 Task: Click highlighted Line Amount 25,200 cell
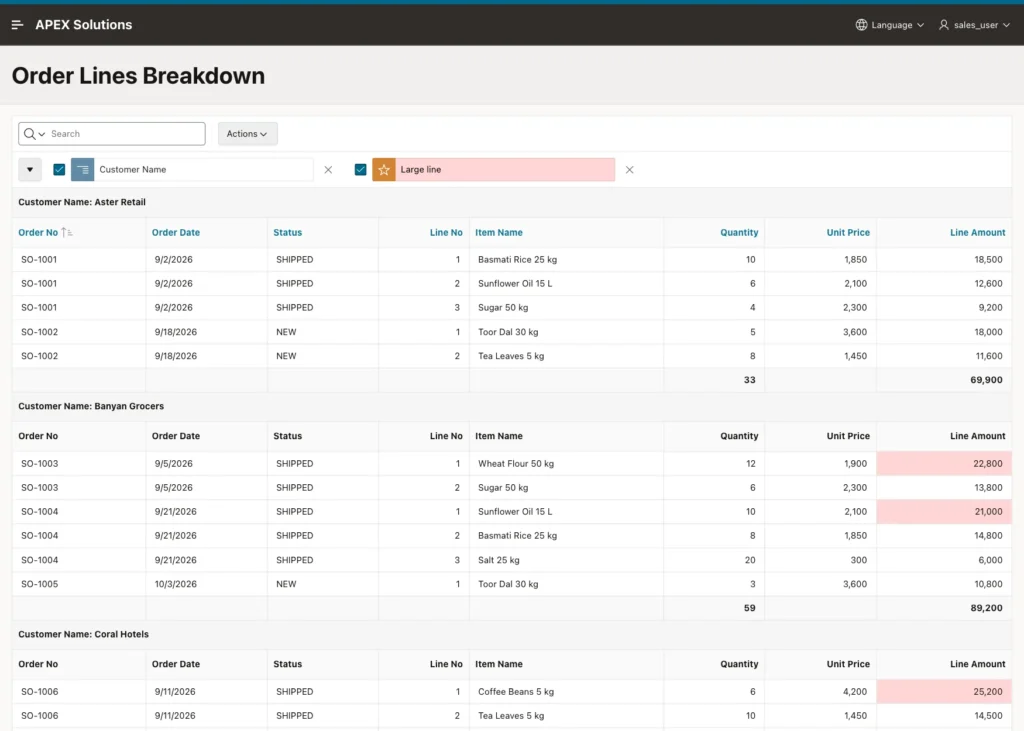pos(944,692)
